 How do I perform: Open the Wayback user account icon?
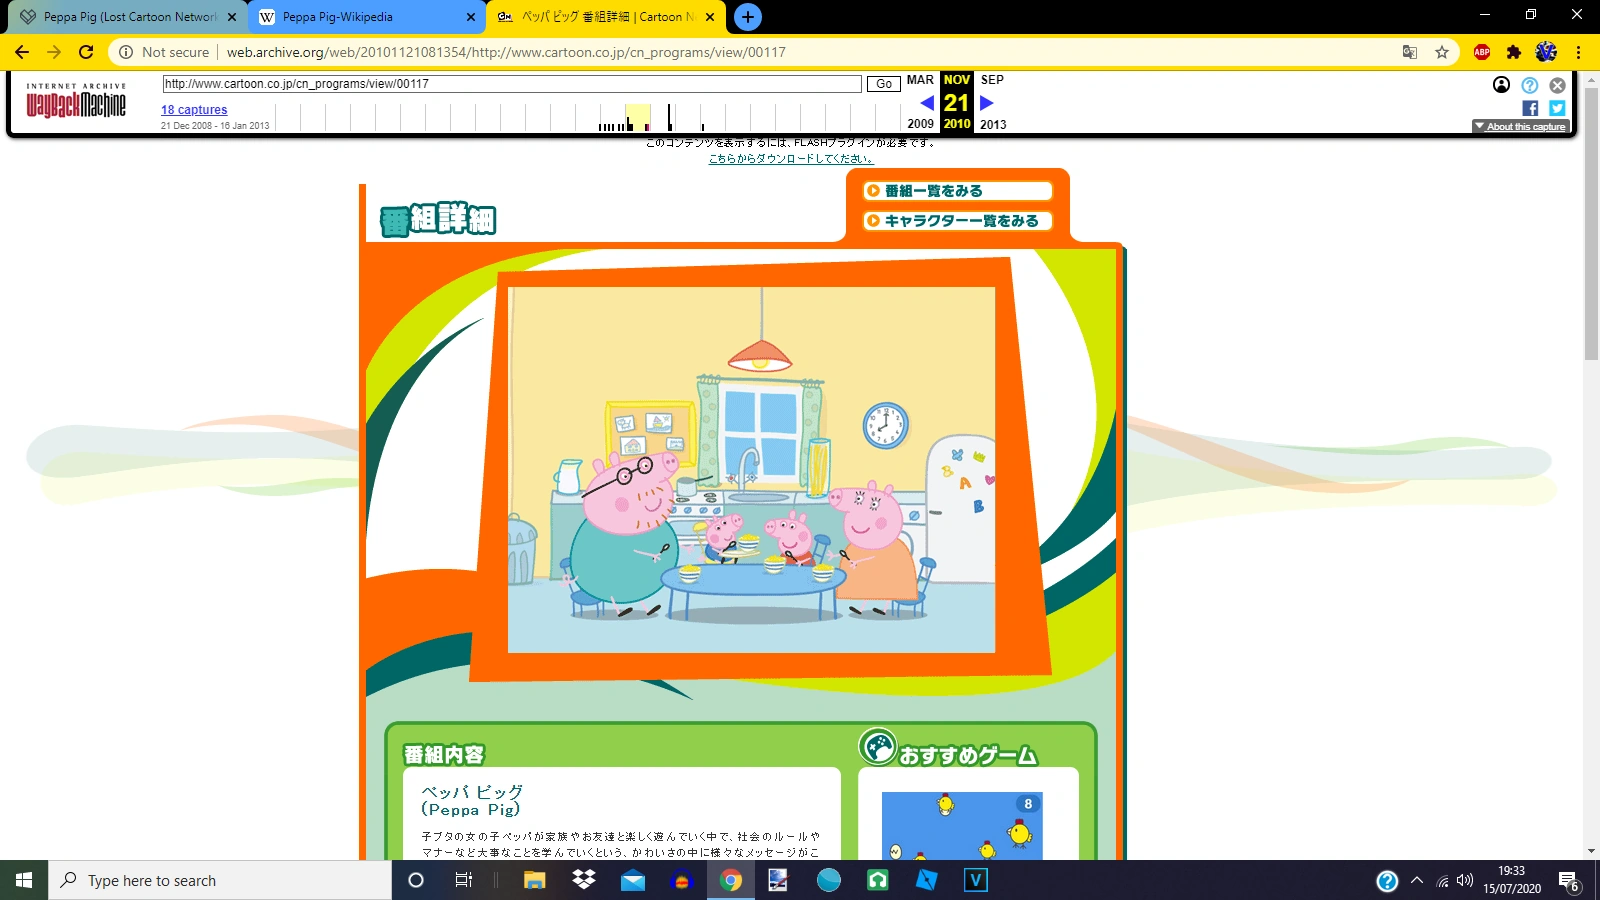[x=1501, y=85]
